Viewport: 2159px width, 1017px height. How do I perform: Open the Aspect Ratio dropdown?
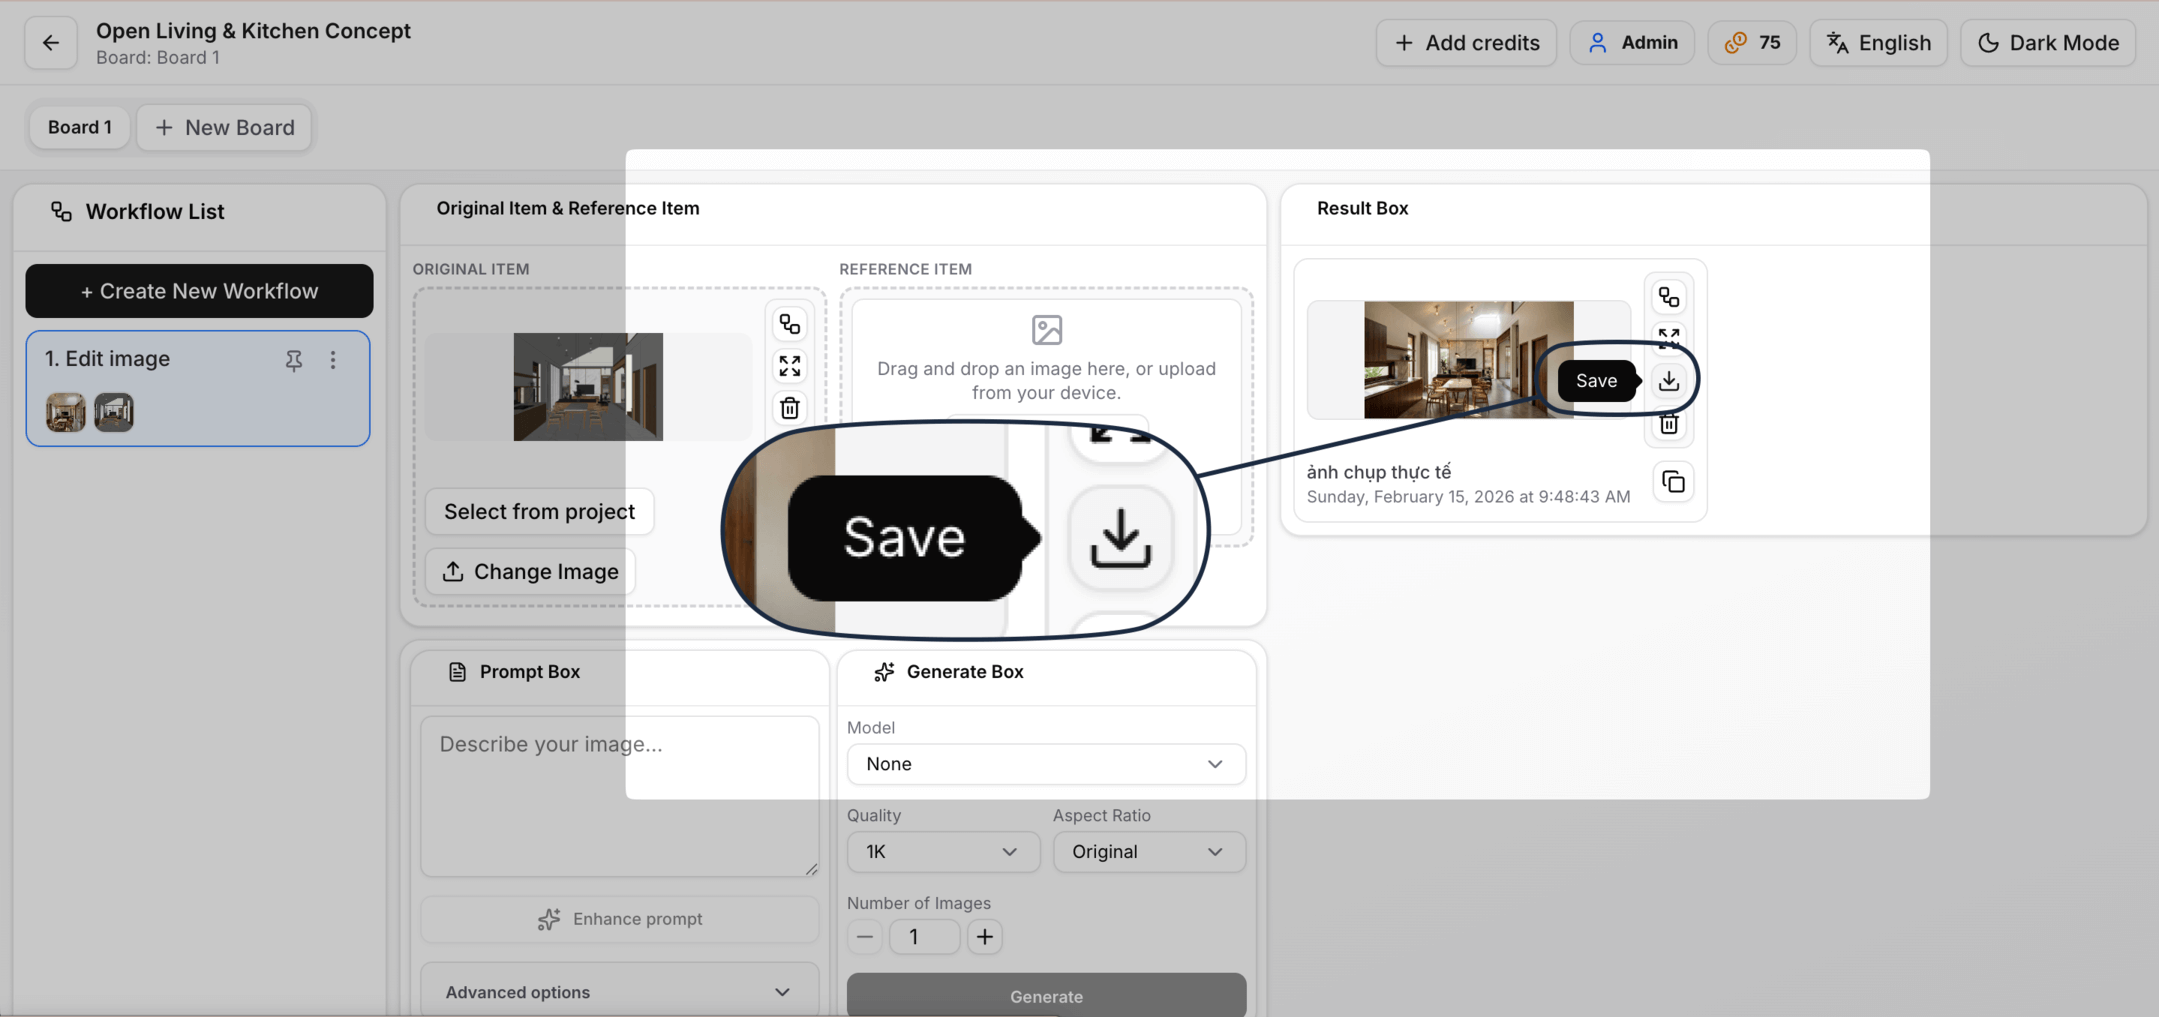pos(1148,852)
